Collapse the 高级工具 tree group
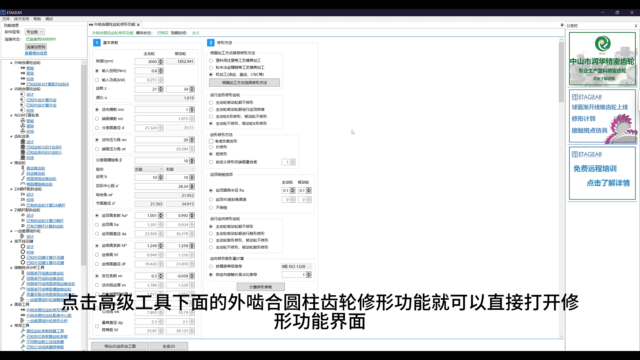The height and width of the screenshot is (360, 640). (x=11, y=304)
